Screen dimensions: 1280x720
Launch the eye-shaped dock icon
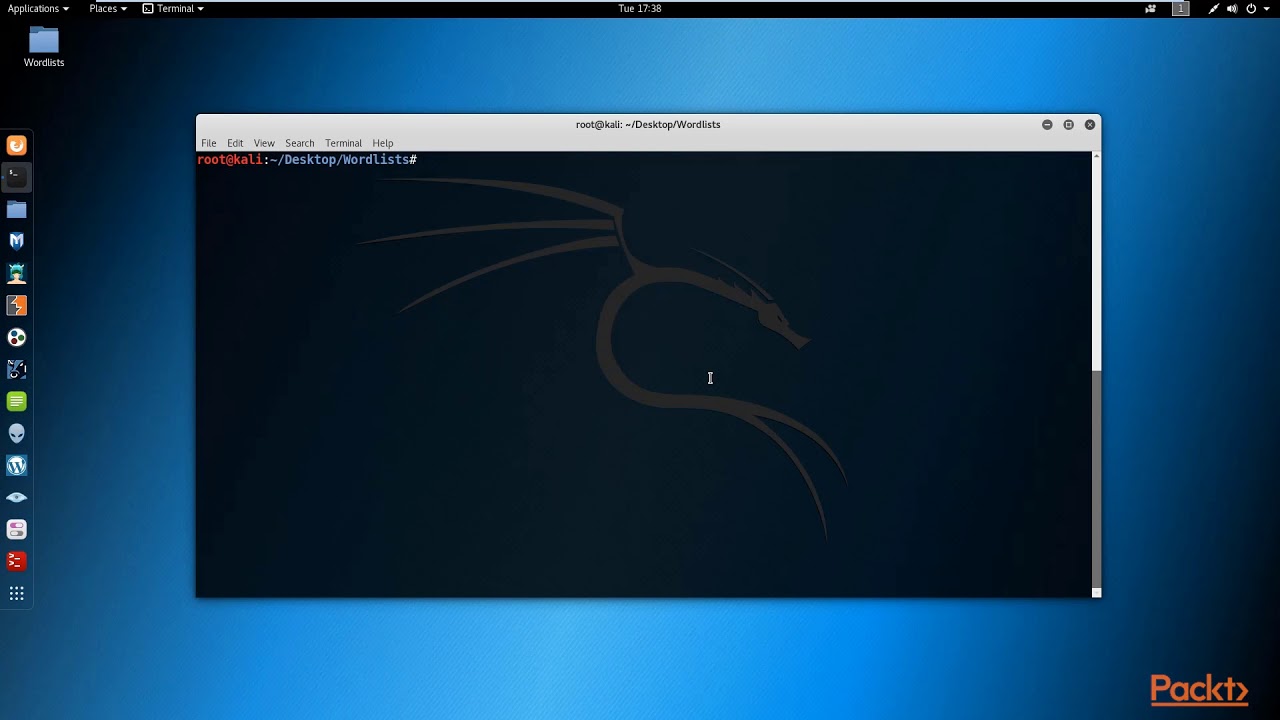pos(17,497)
